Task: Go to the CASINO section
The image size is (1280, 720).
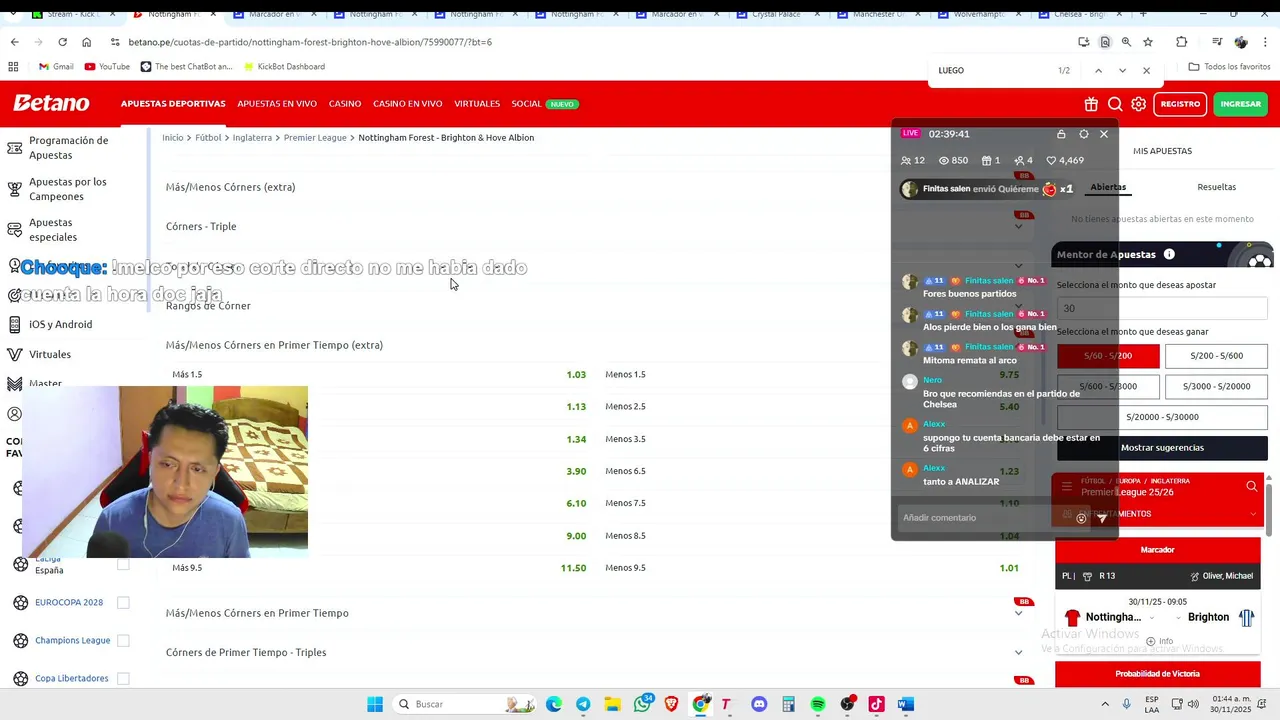Action: coord(345,104)
